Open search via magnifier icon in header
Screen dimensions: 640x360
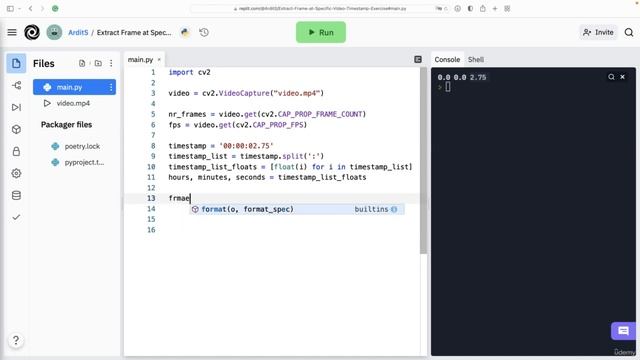coord(629,32)
